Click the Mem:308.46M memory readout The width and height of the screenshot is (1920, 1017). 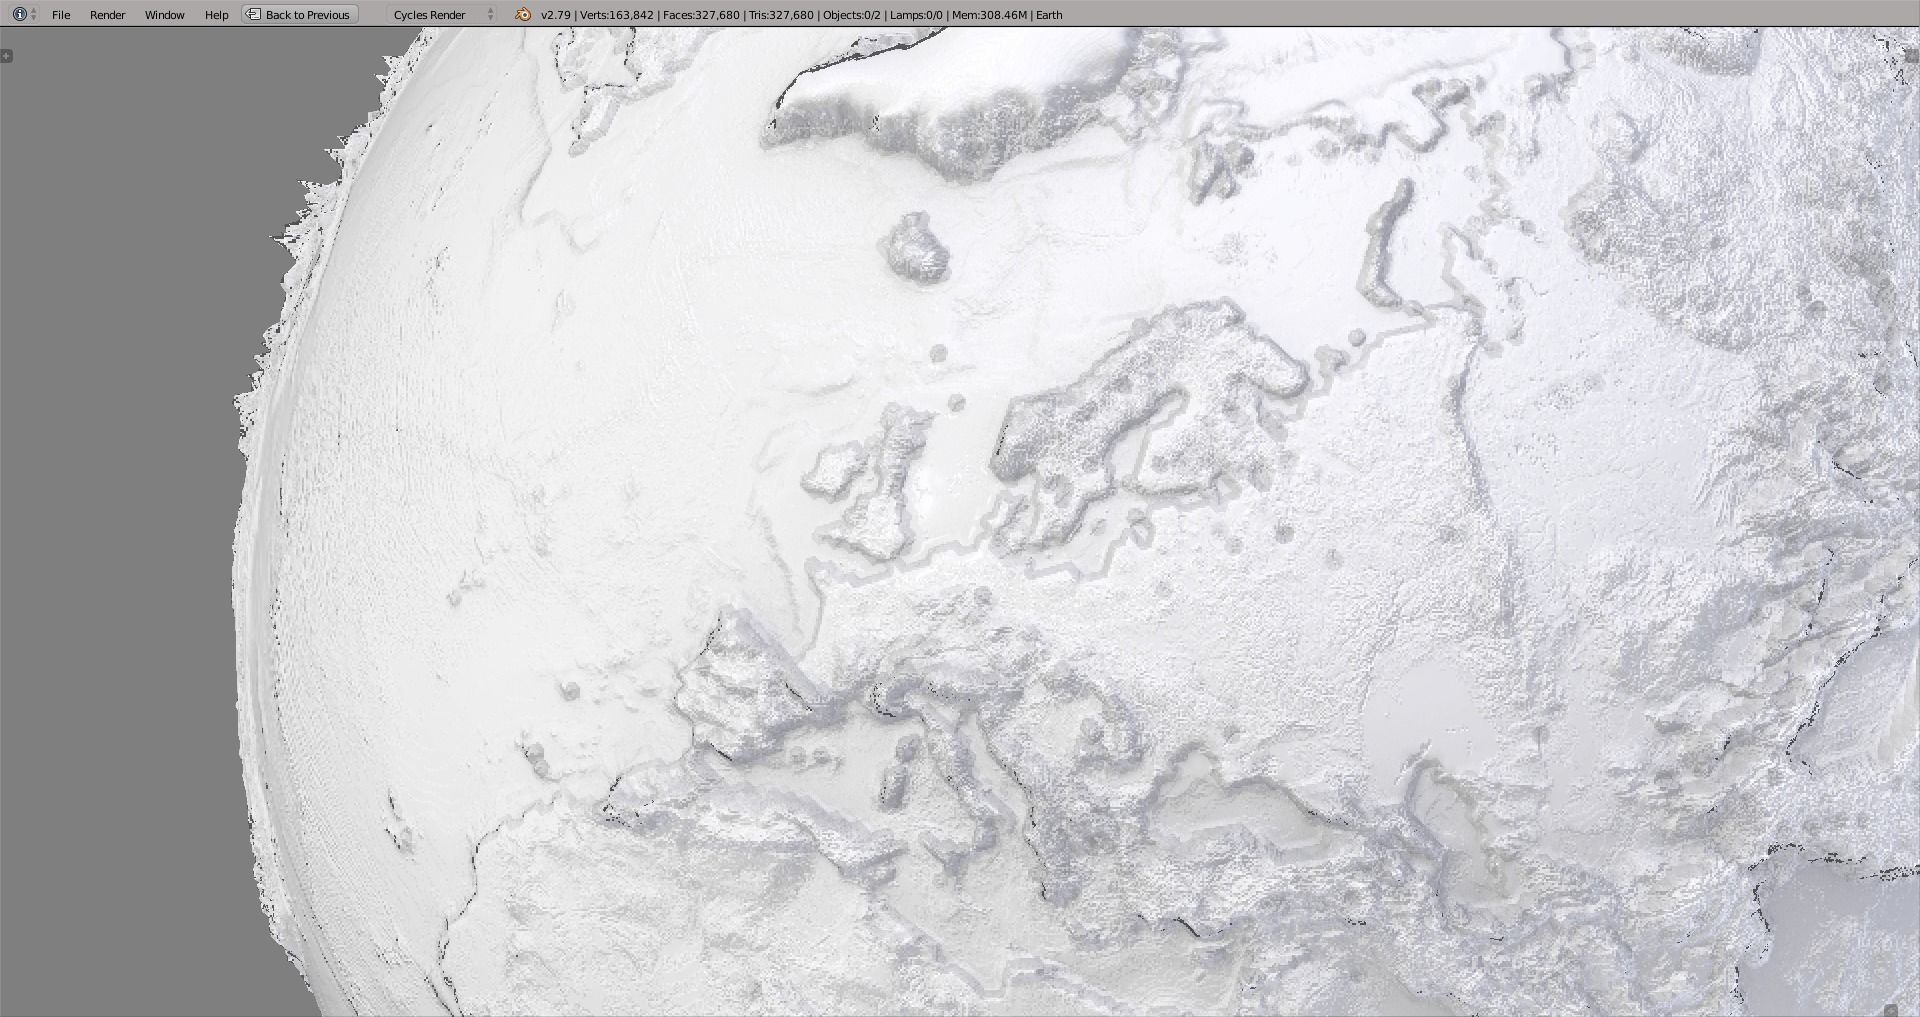click(x=990, y=14)
